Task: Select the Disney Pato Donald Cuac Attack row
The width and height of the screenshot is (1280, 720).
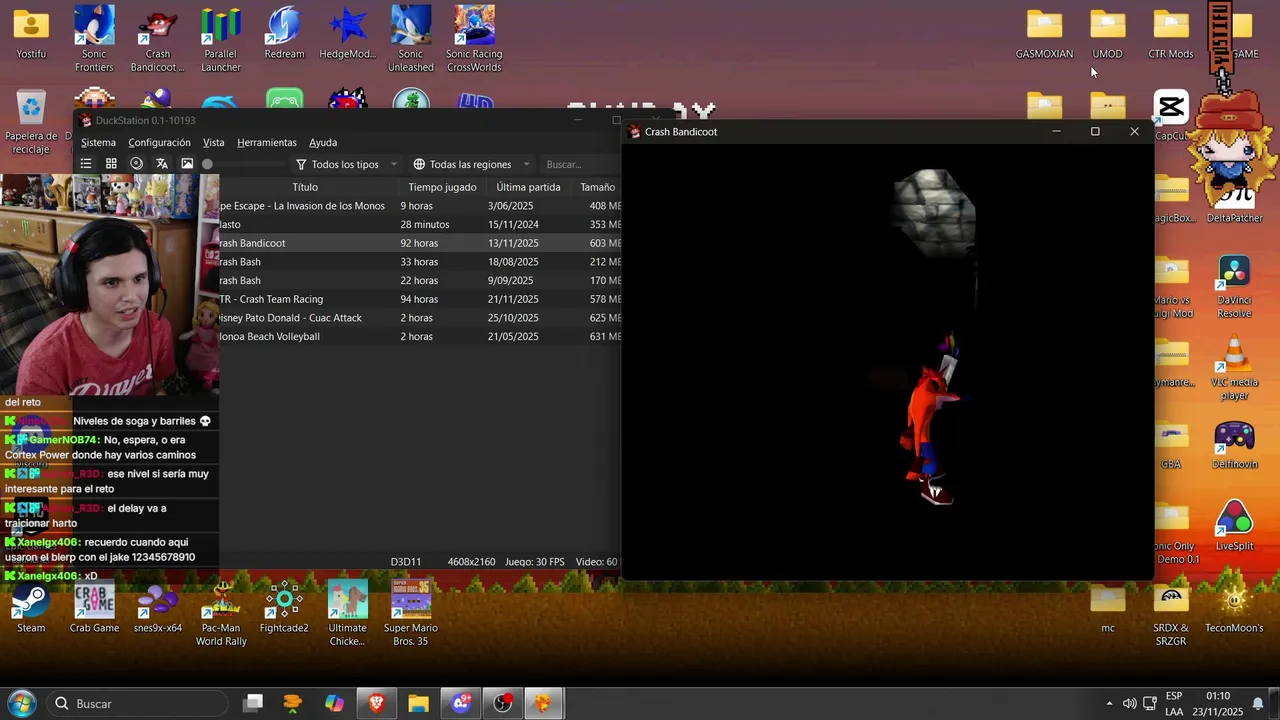Action: tap(420, 318)
